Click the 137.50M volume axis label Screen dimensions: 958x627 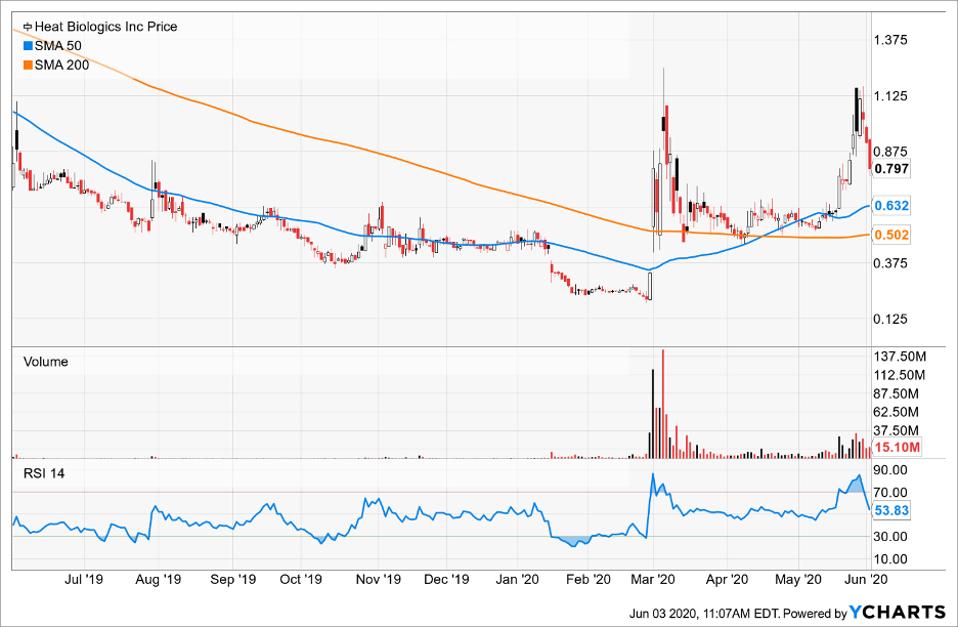pos(899,356)
